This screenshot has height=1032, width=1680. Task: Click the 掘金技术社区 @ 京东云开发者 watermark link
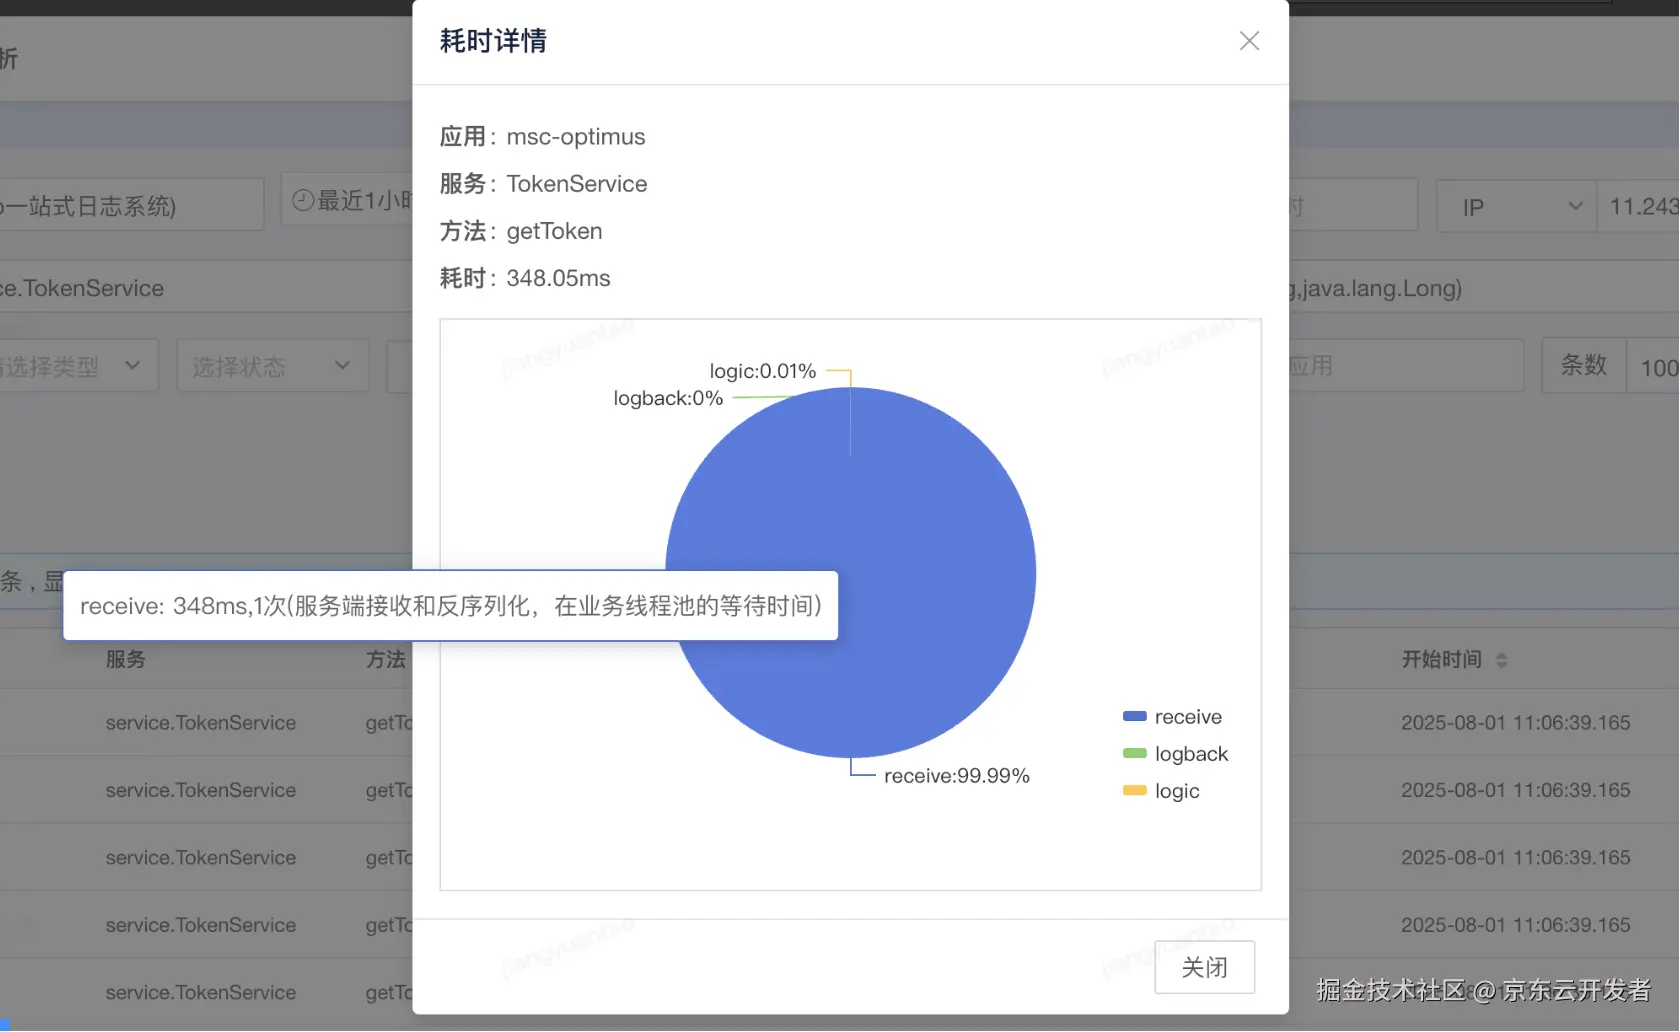coord(1485,991)
